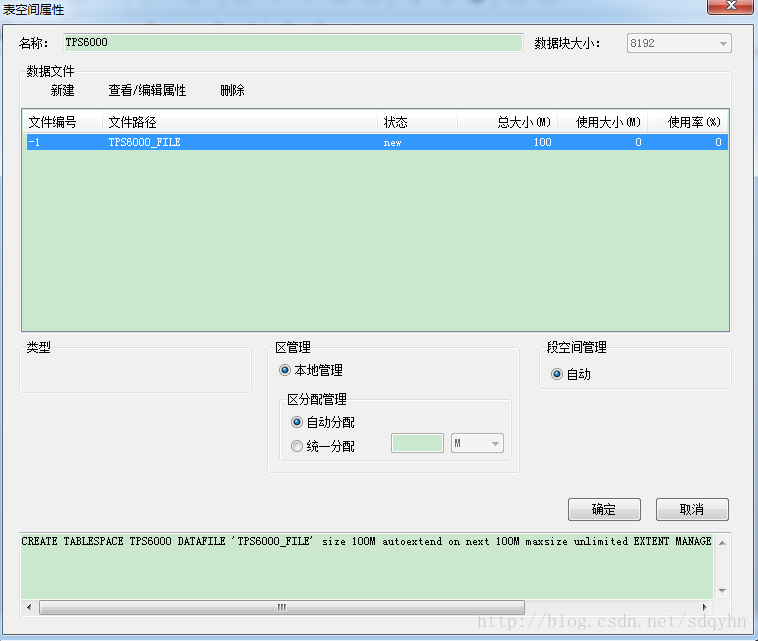Click the horizontal scrollbar left arrow
Screen dimensions: 758x641
click(29, 607)
